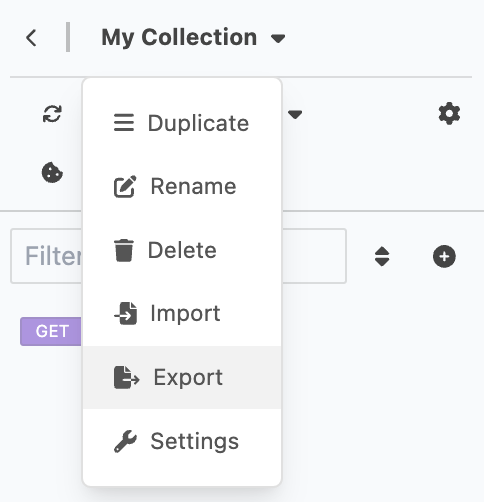
Task: Open Settings from the collection menu
Action: [182, 441]
